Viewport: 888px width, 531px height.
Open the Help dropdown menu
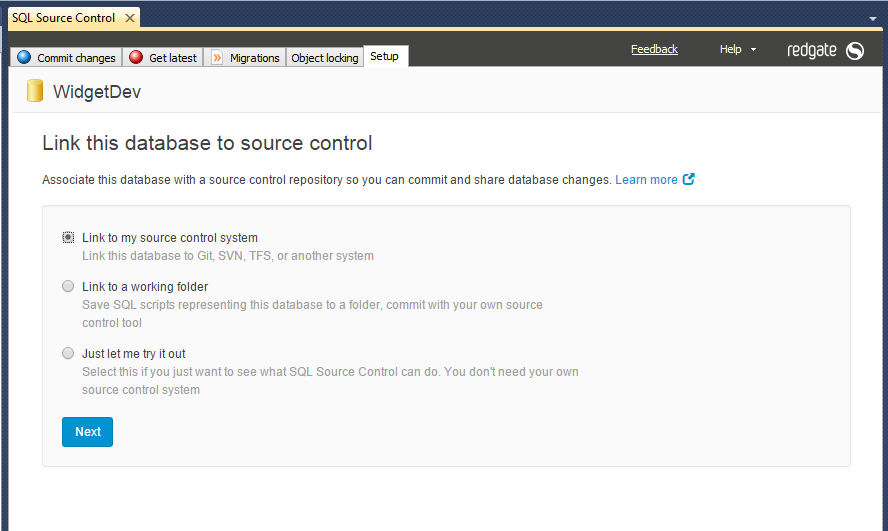pos(737,49)
